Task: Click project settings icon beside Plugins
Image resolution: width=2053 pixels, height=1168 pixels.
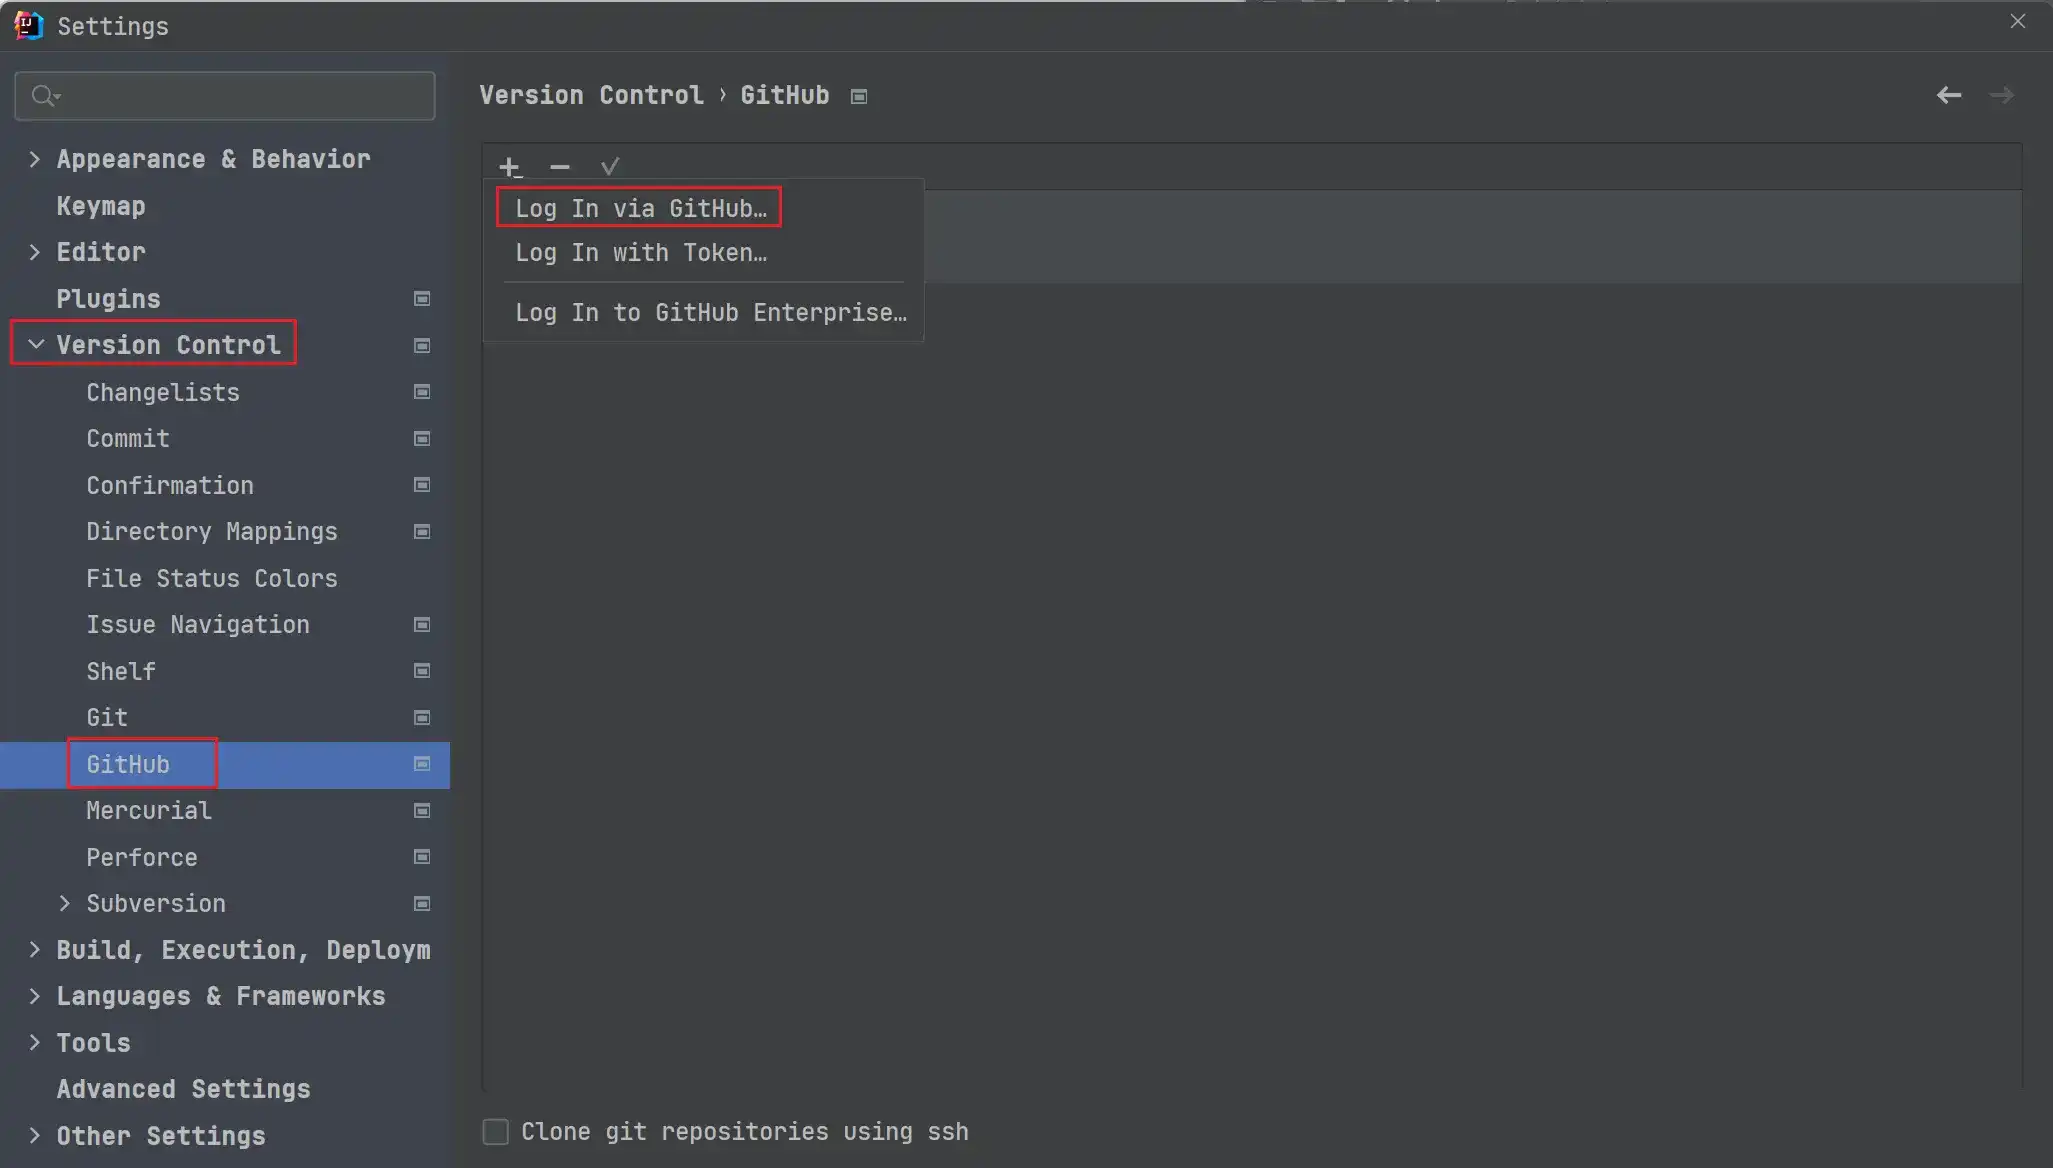Action: point(422,299)
